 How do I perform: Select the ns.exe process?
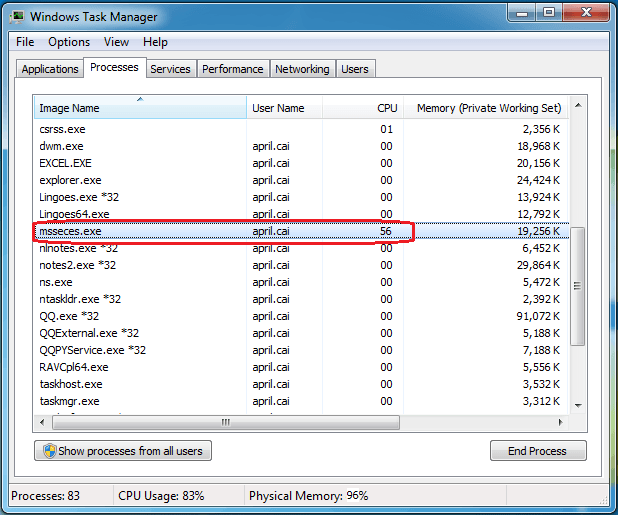(301, 282)
